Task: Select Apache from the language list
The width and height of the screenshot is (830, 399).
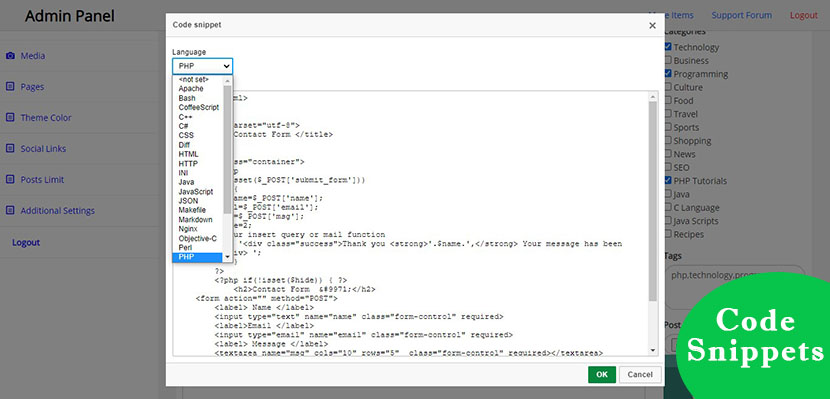Action: [x=198, y=89]
